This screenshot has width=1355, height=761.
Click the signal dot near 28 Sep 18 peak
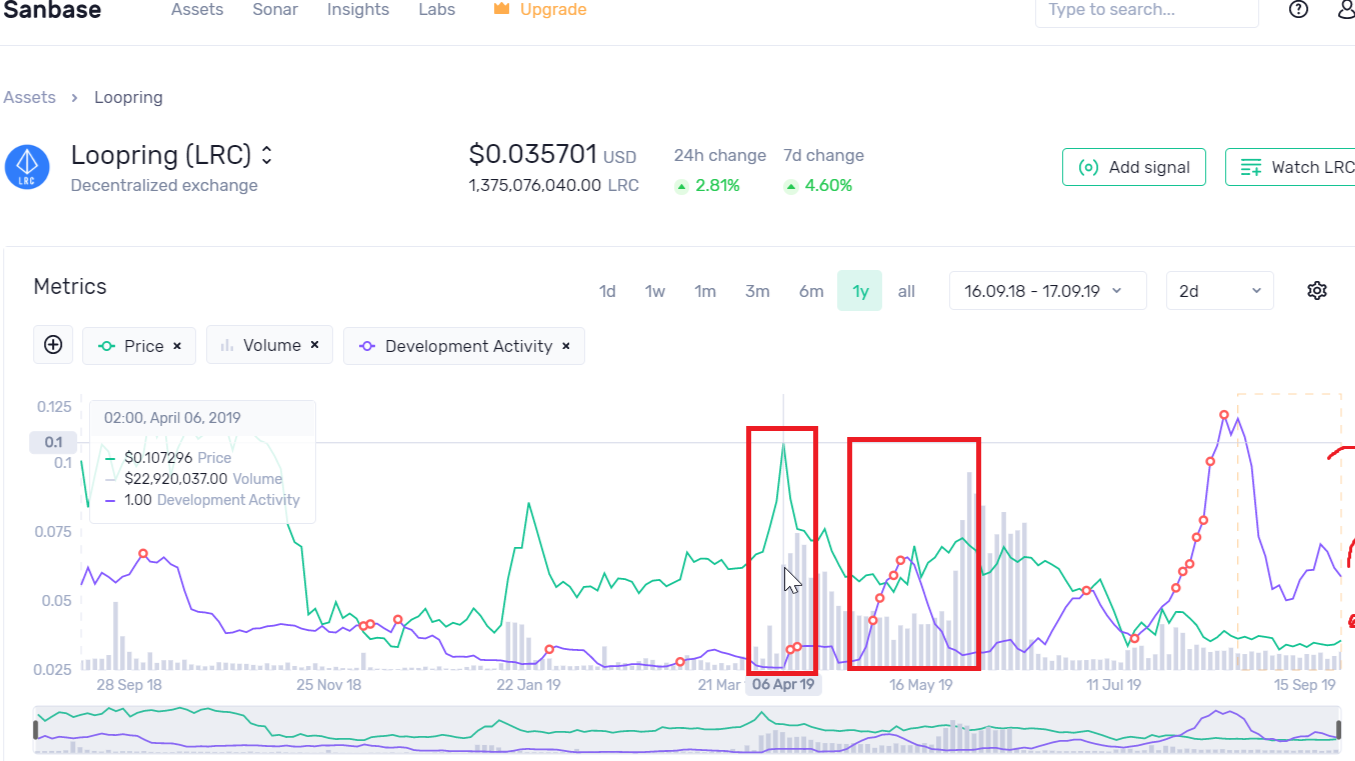pyautogui.click(x=143, y=553)
